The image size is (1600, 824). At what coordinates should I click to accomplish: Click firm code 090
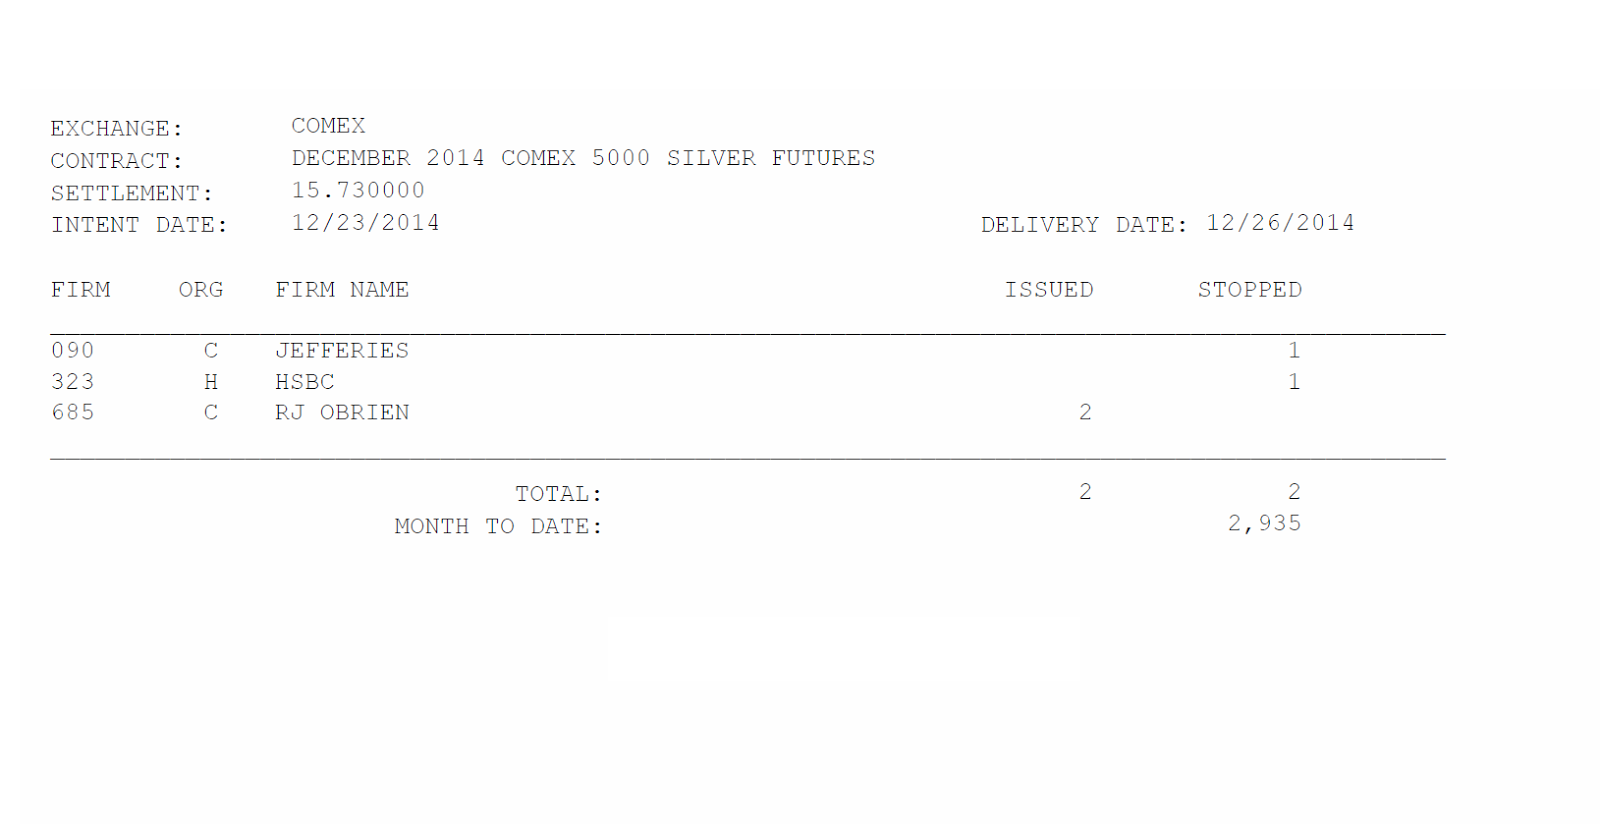point(73,351)
